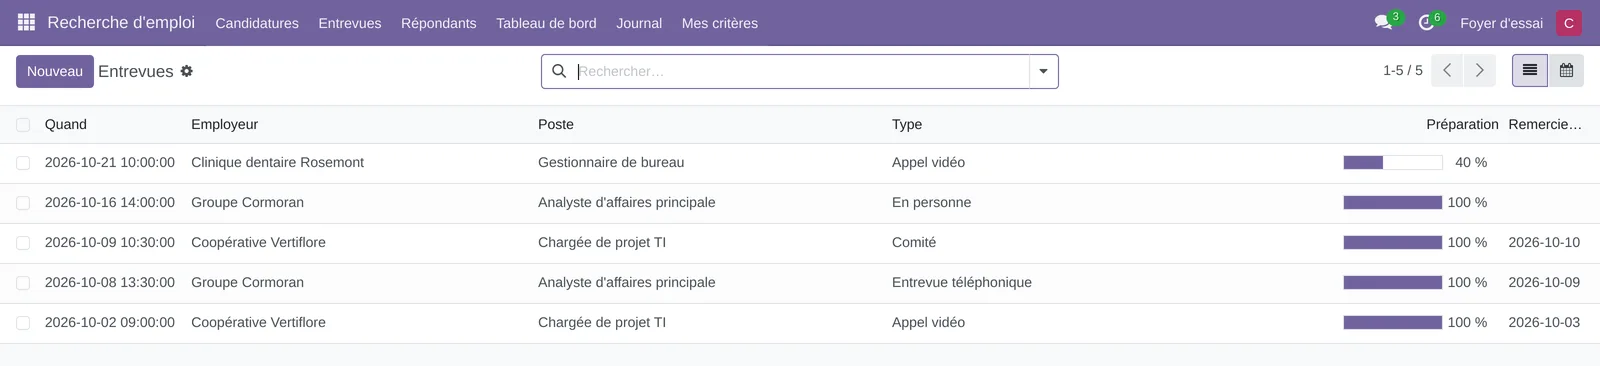Screen dimensions: 1600x366
Task: Click the Foyer d'essai company name
Action: pyautogui.click(x=1501, y=23)
